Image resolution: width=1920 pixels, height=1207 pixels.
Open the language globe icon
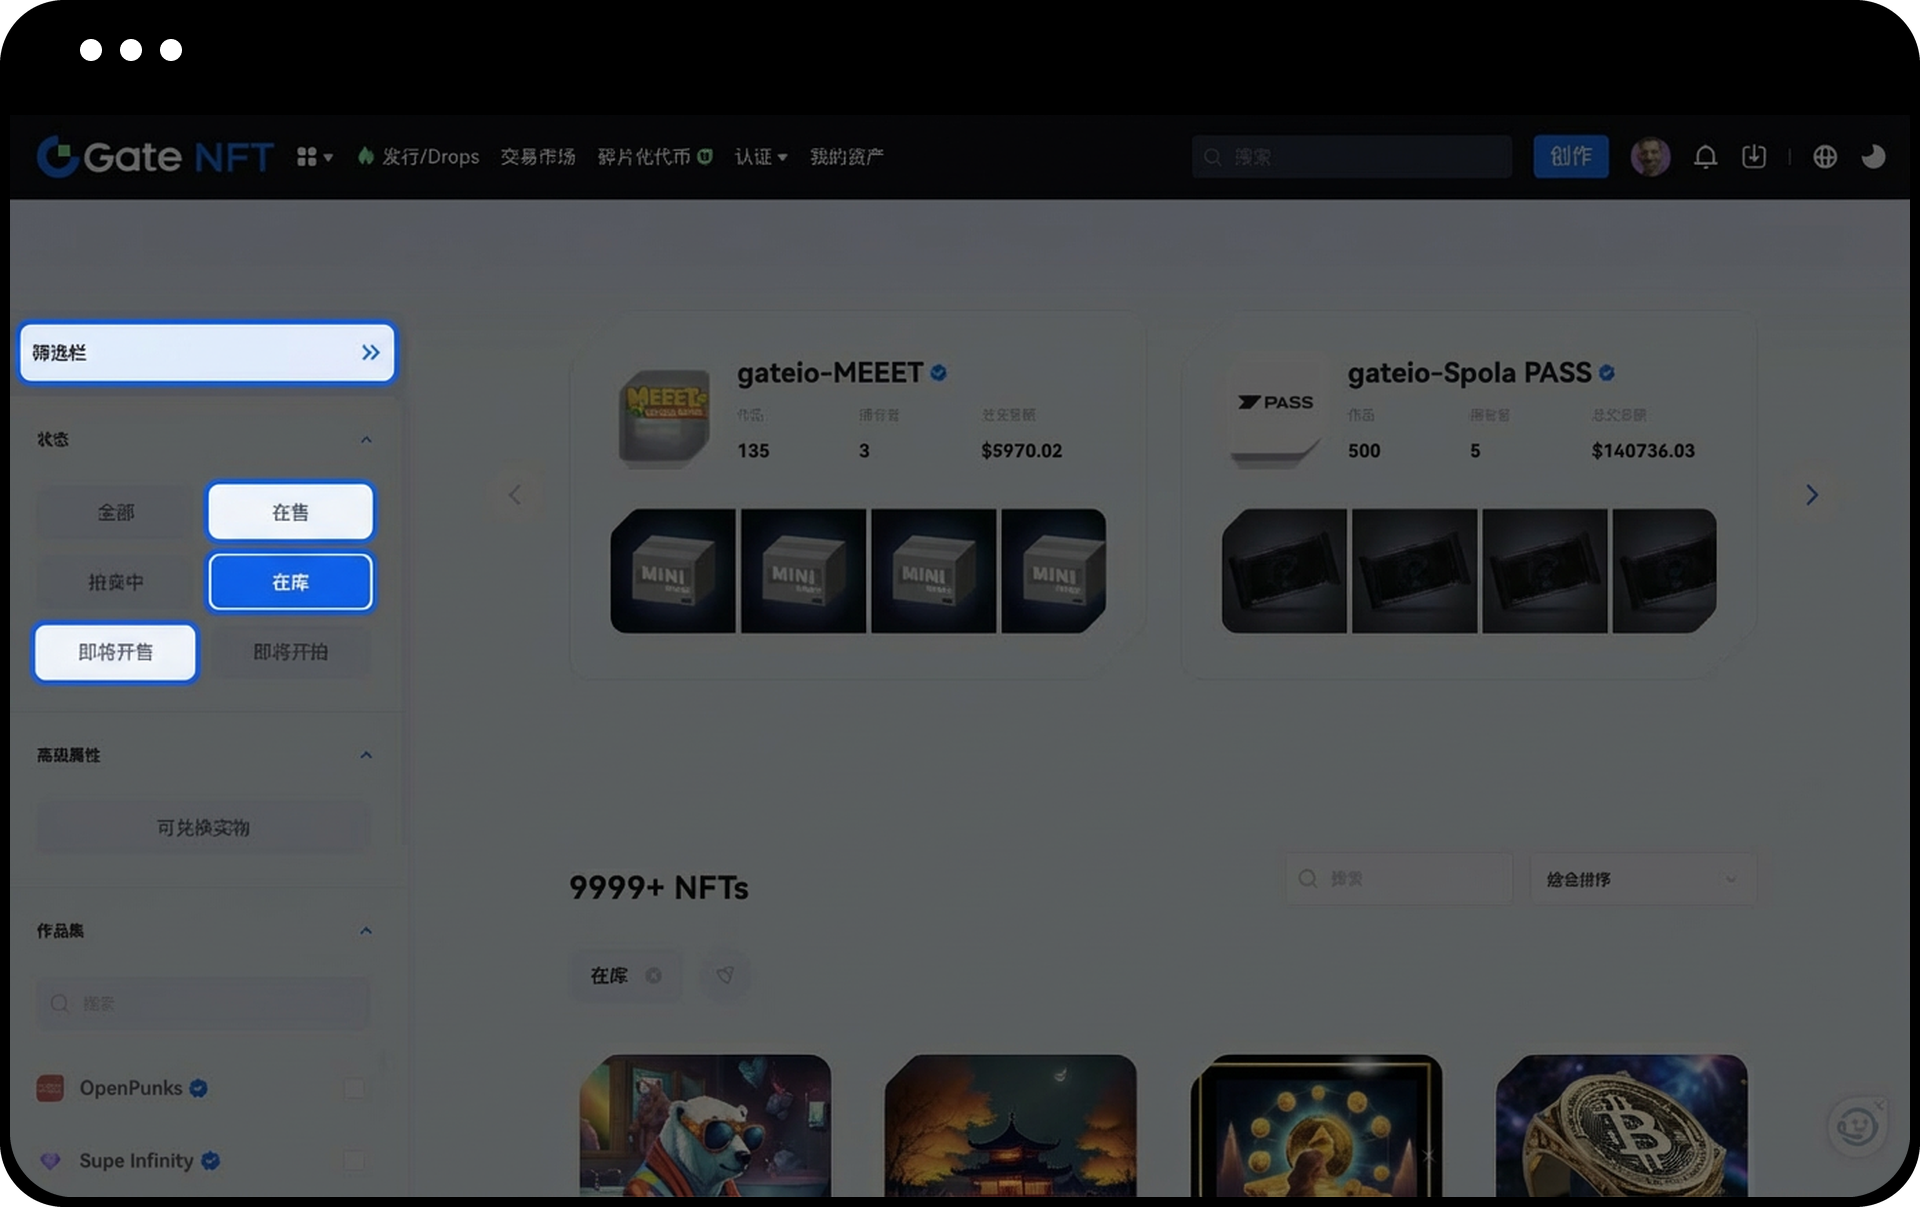point(1825,157)
